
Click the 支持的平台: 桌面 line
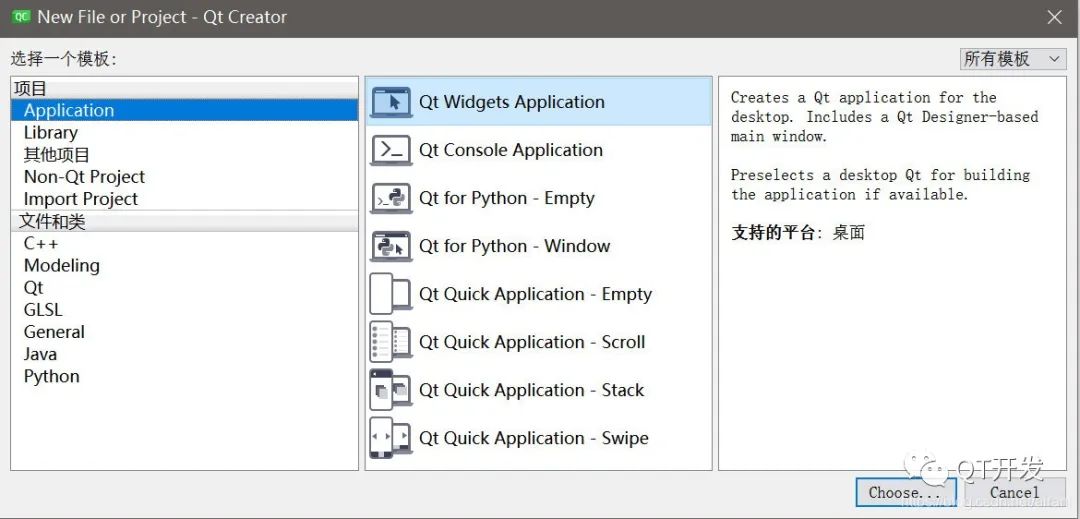click(798, 233)
